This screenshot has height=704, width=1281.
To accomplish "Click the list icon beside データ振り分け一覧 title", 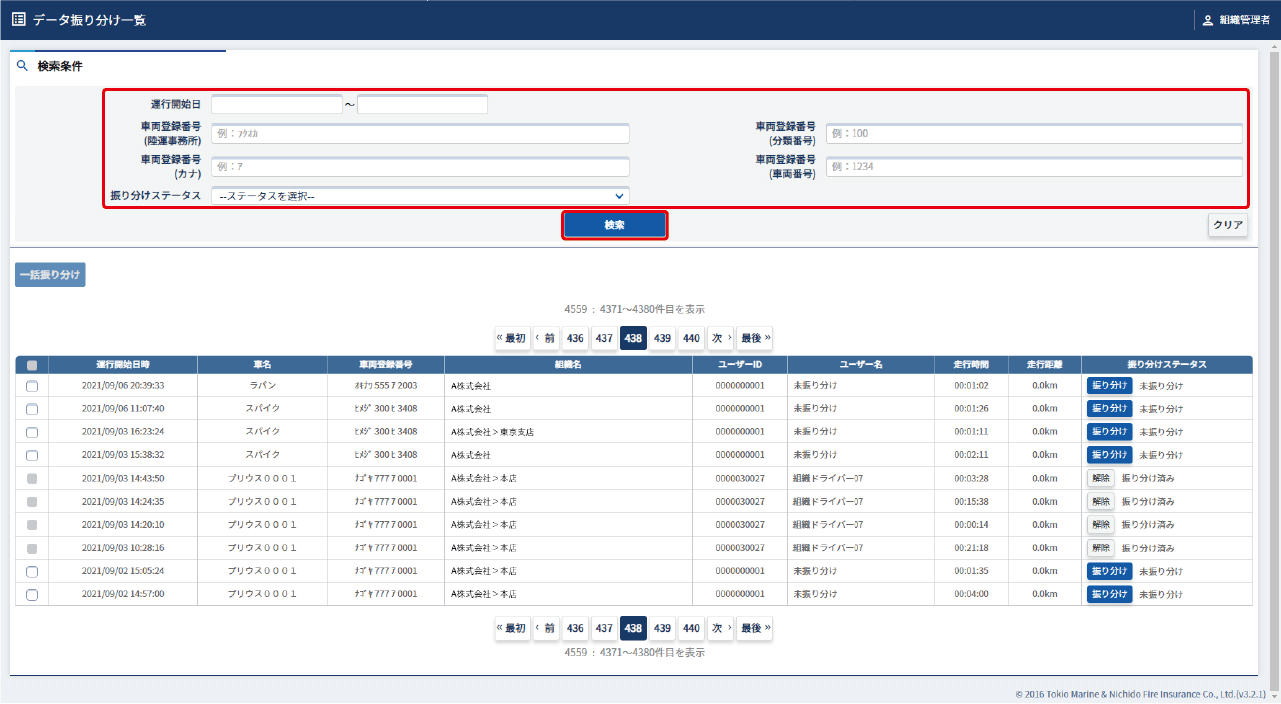I will point(19,19).
